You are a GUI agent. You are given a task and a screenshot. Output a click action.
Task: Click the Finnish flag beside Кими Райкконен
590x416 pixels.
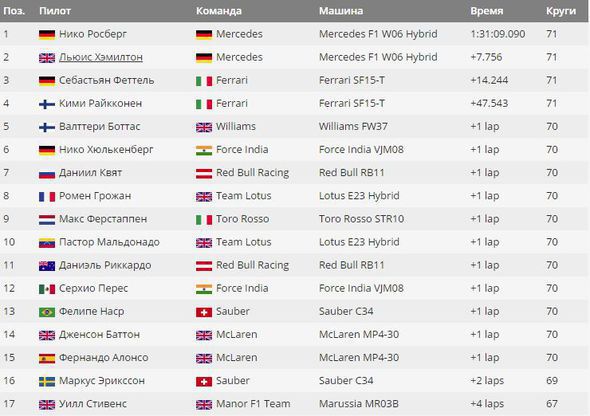coord(47,104)
